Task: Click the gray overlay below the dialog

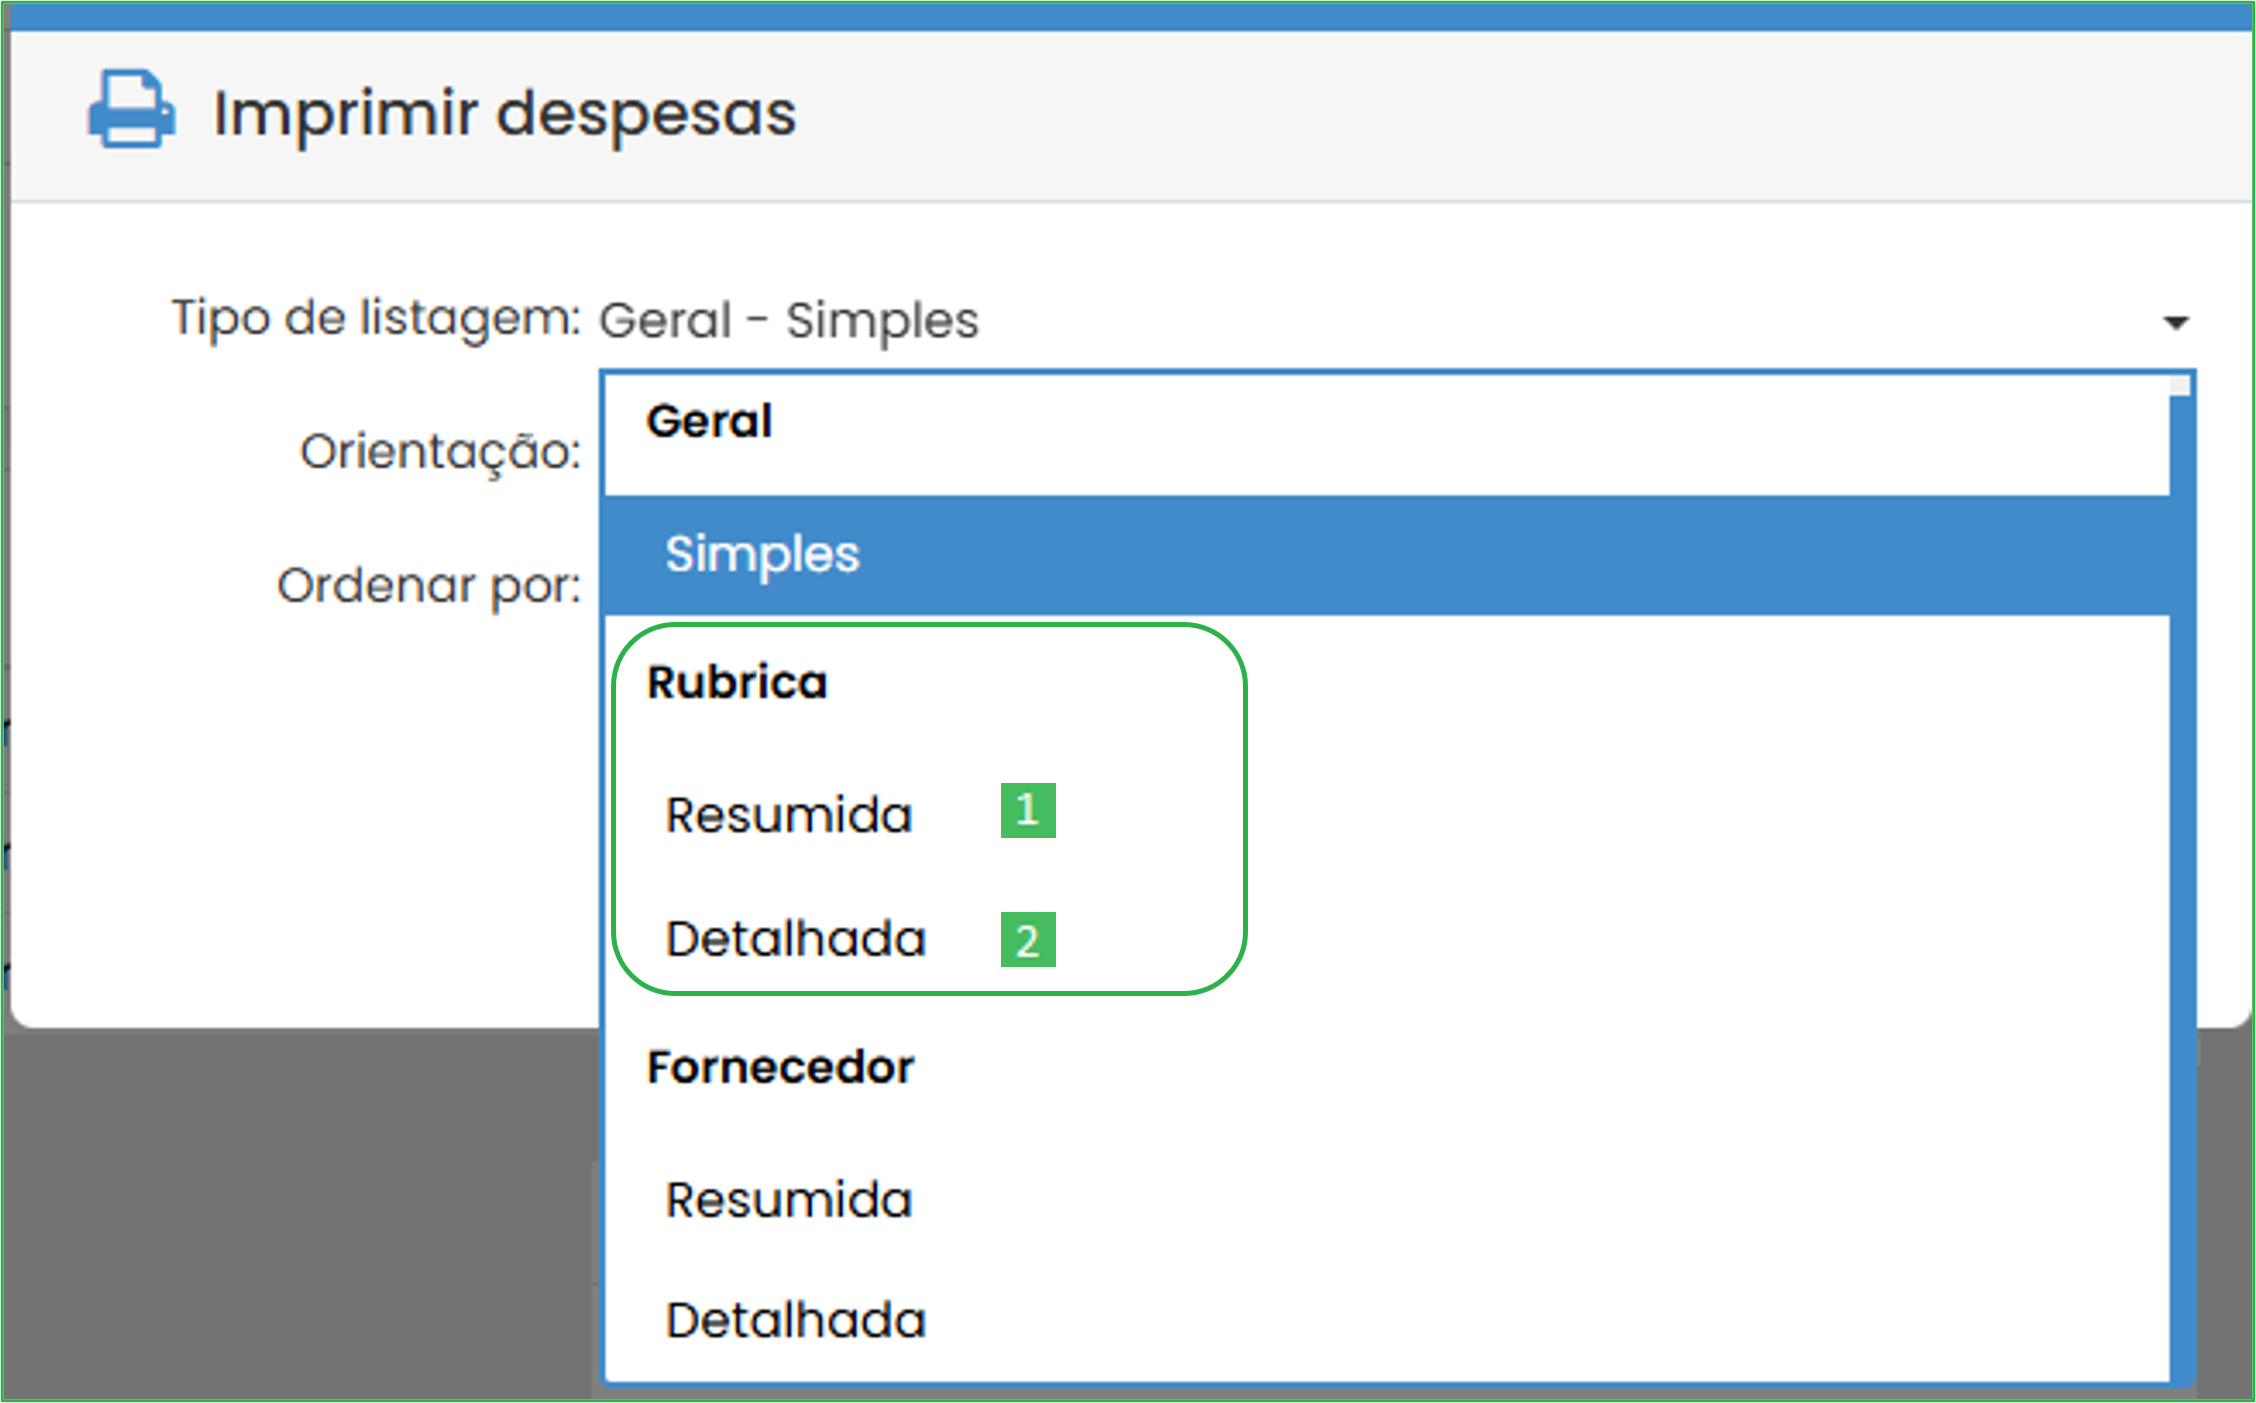Action: tap(300, 1210)
